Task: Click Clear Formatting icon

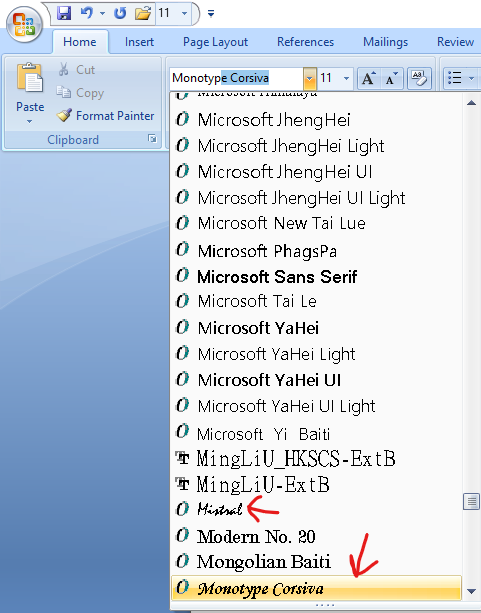Action: tap(419, 78)
